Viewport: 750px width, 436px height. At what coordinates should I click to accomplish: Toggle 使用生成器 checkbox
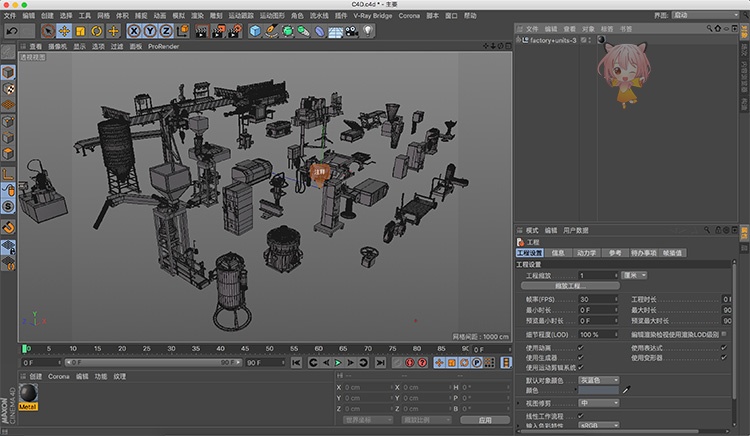pyautogui.click(x=580, y=358)
